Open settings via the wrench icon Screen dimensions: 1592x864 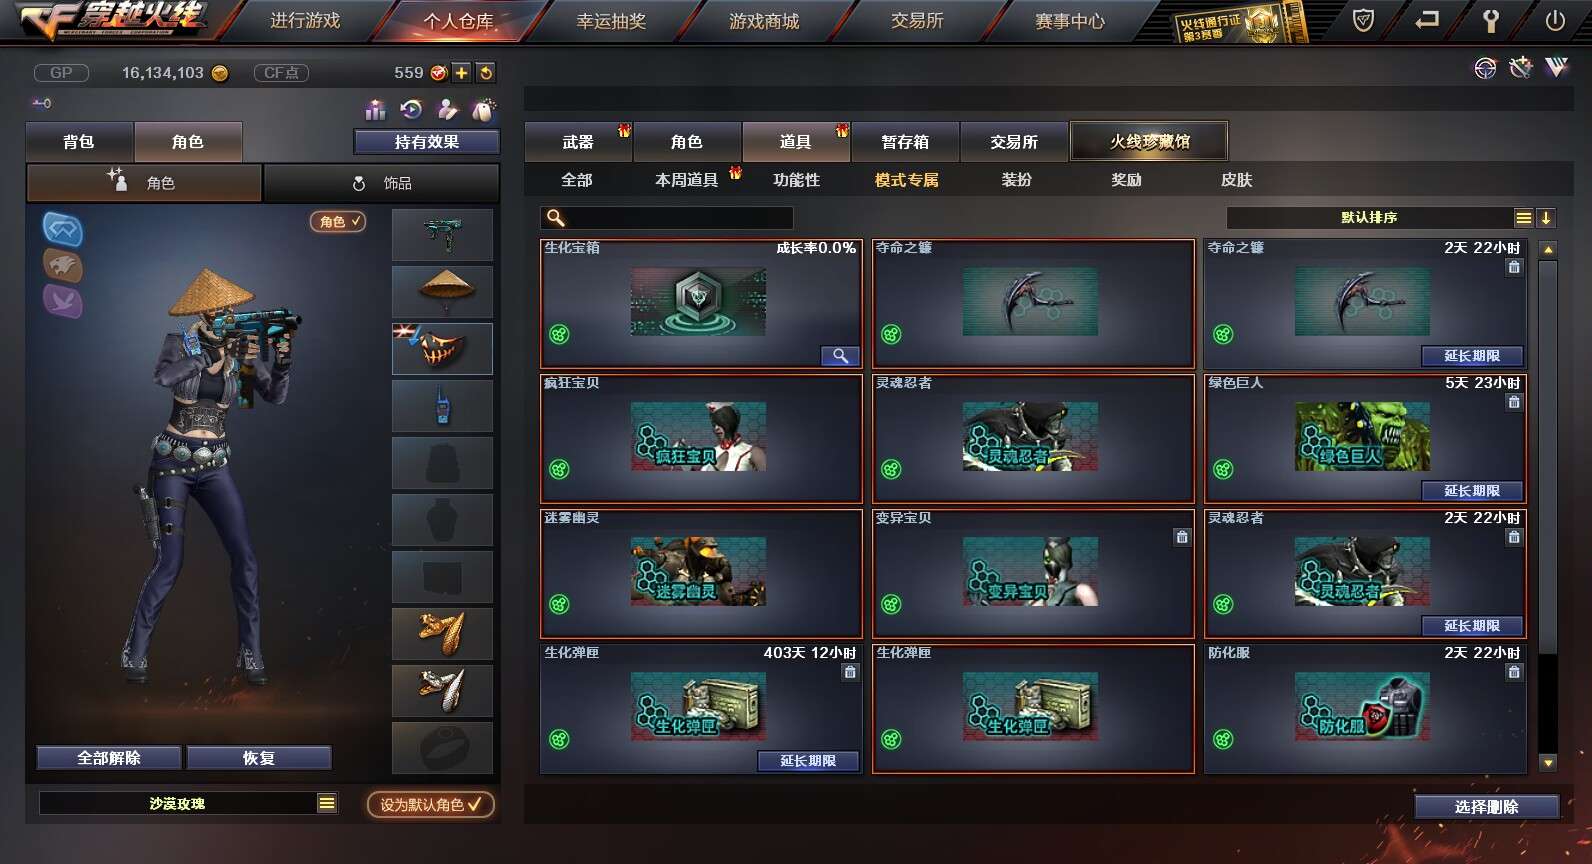[1490, 20]
